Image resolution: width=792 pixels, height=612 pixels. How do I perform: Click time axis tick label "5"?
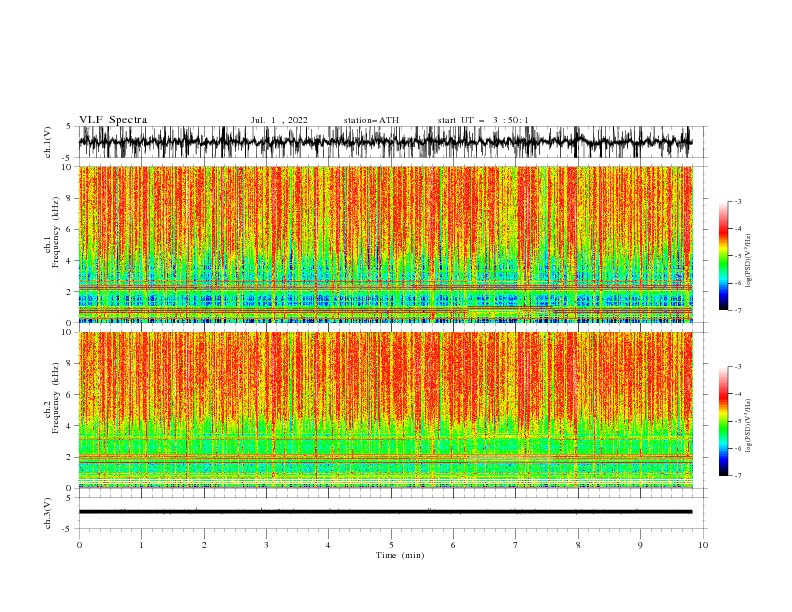coord(391,545)
